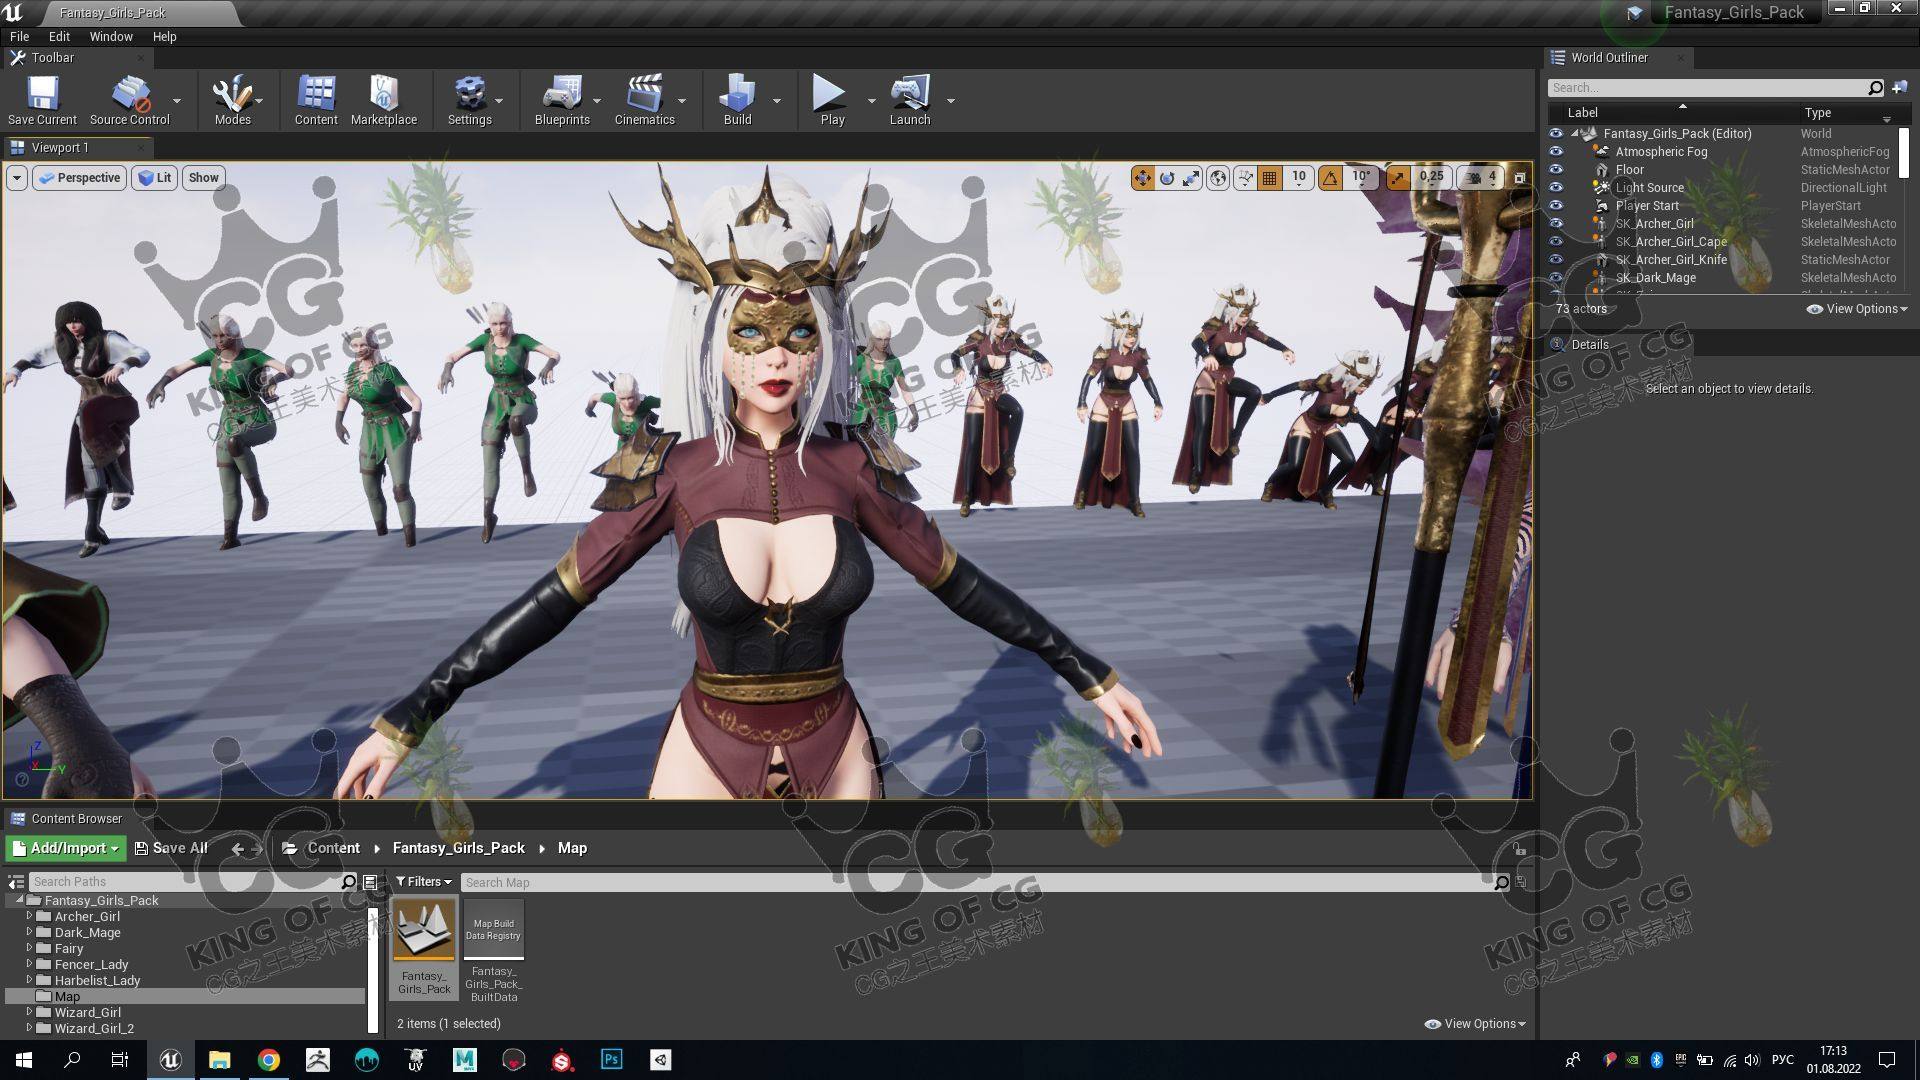Open the Edit menu
The height and width of the screenshot is (1080, 1920).
pos(59,37)
